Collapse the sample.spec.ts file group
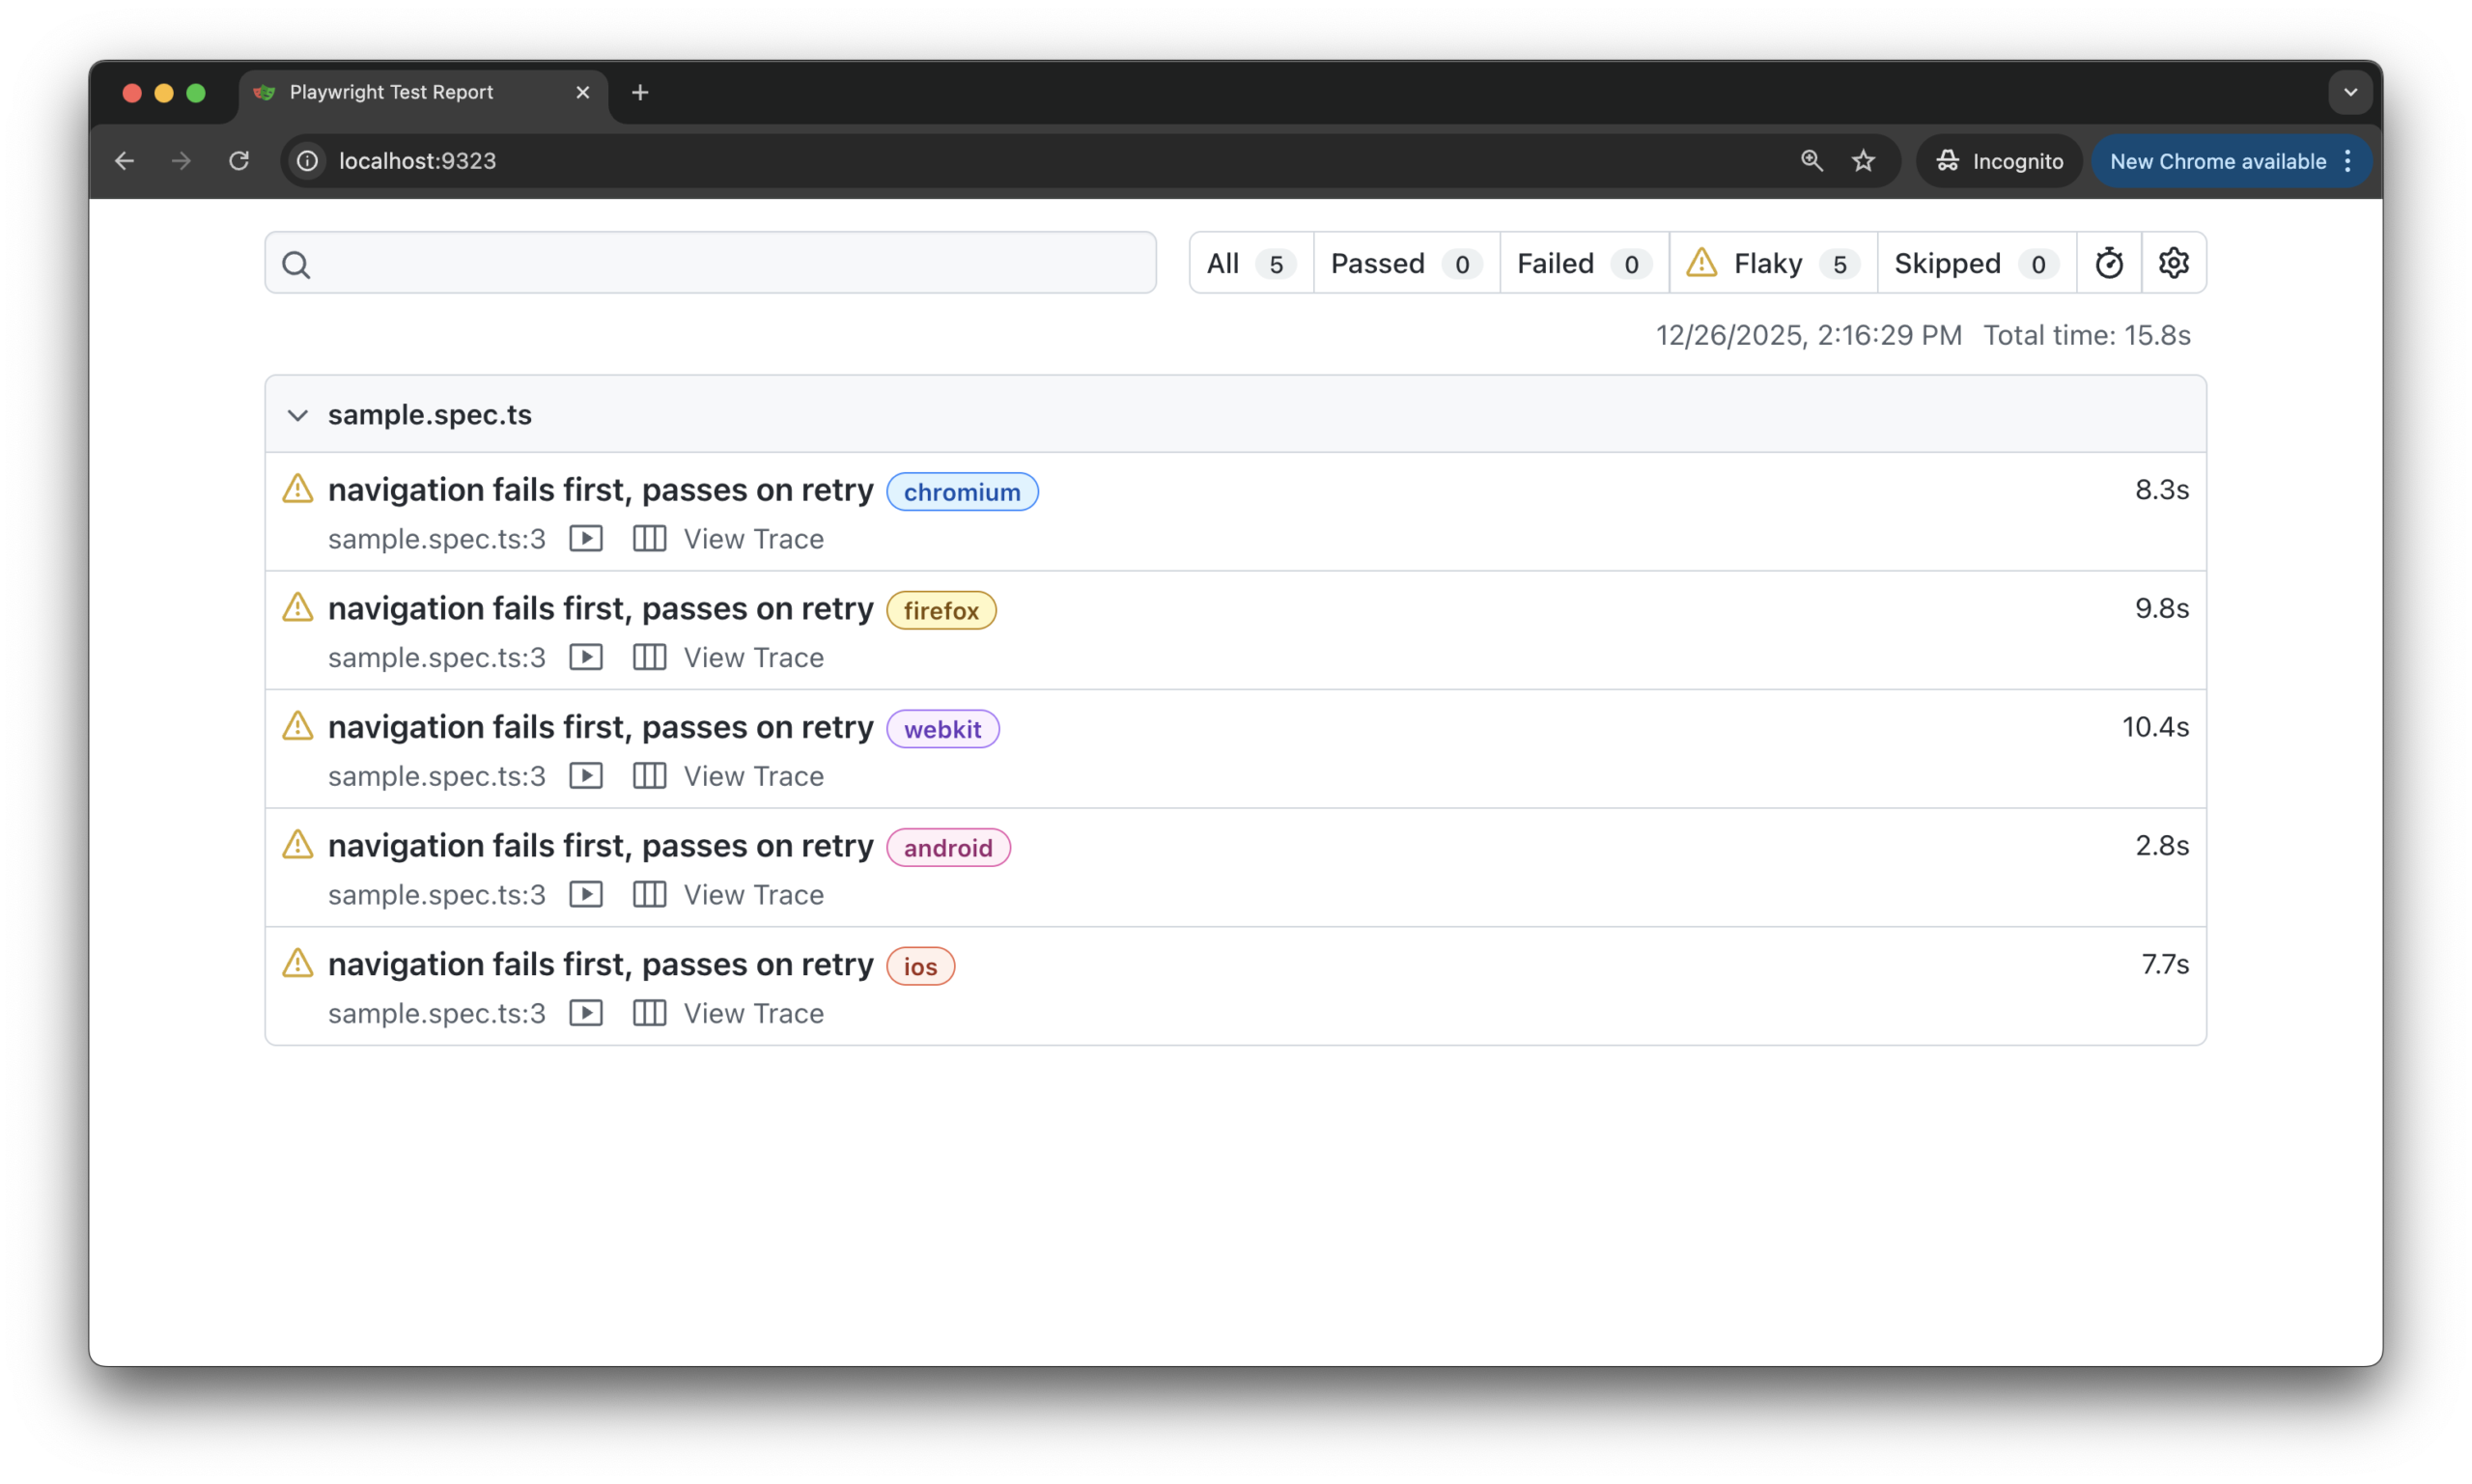Viewport: 2472px width, 1484px height. [298, 415]
